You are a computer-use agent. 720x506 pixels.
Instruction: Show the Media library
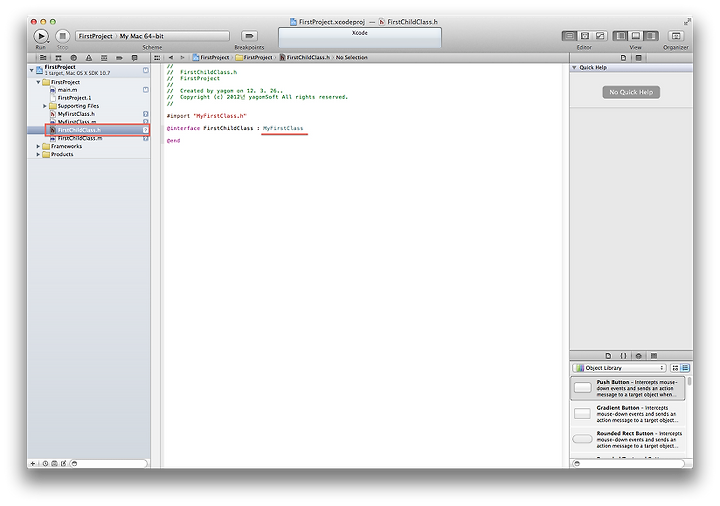[654, 356]
